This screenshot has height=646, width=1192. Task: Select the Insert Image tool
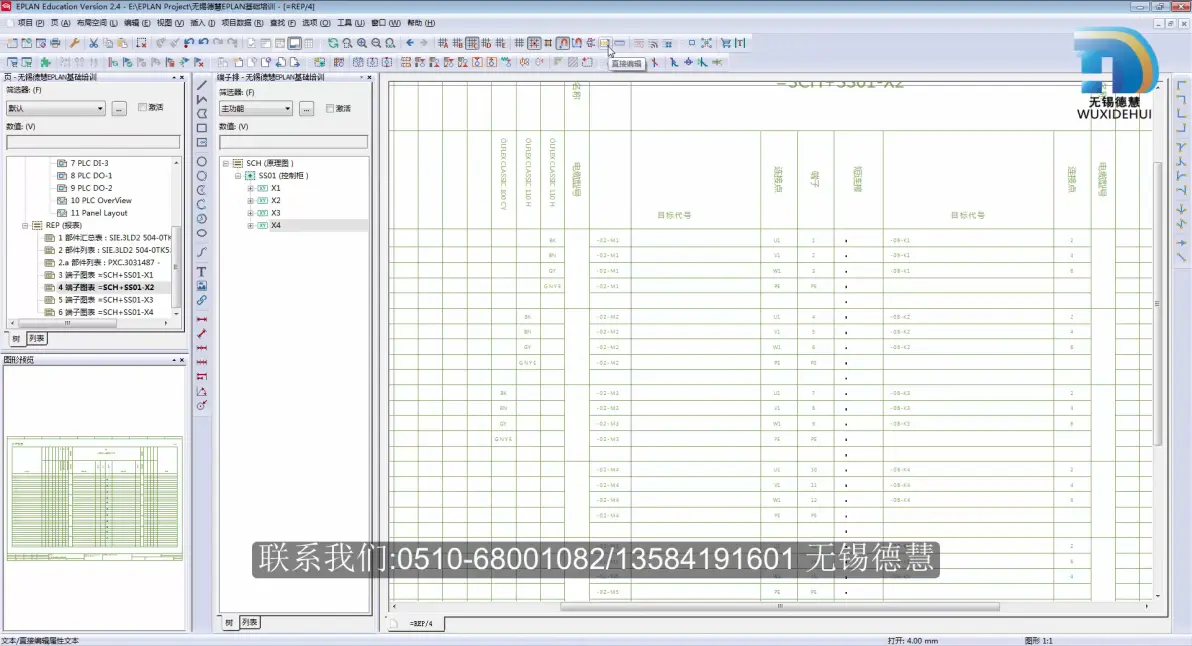(x=201, y=286)
